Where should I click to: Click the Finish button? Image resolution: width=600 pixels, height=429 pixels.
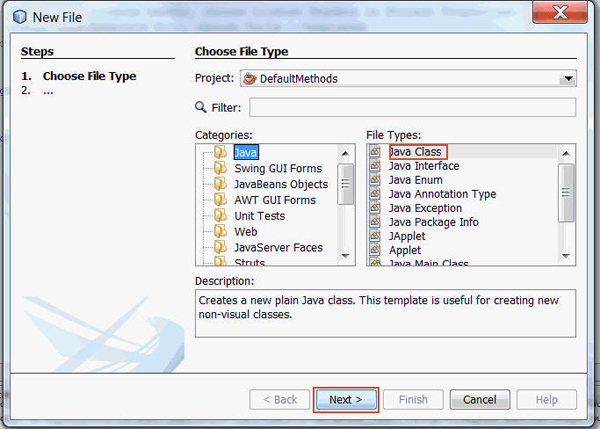(413, 400)
